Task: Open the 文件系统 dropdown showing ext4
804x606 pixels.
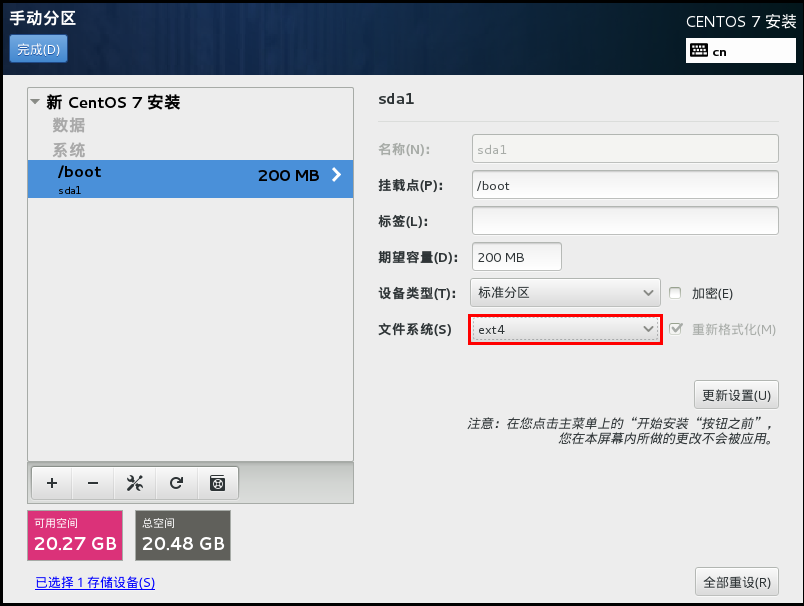Action: (x=565, y=330)
